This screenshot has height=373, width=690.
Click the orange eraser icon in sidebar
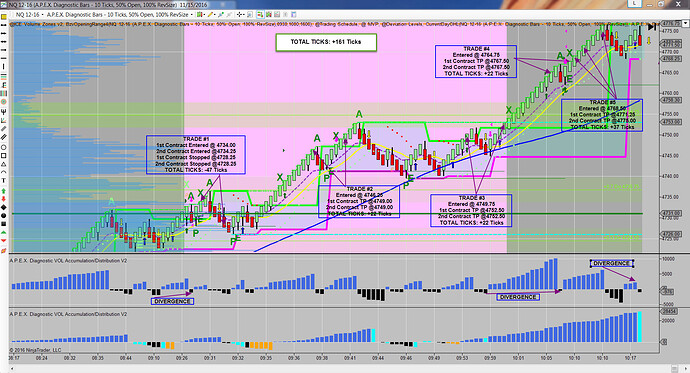pyautogui.click(x=4, y=251)
